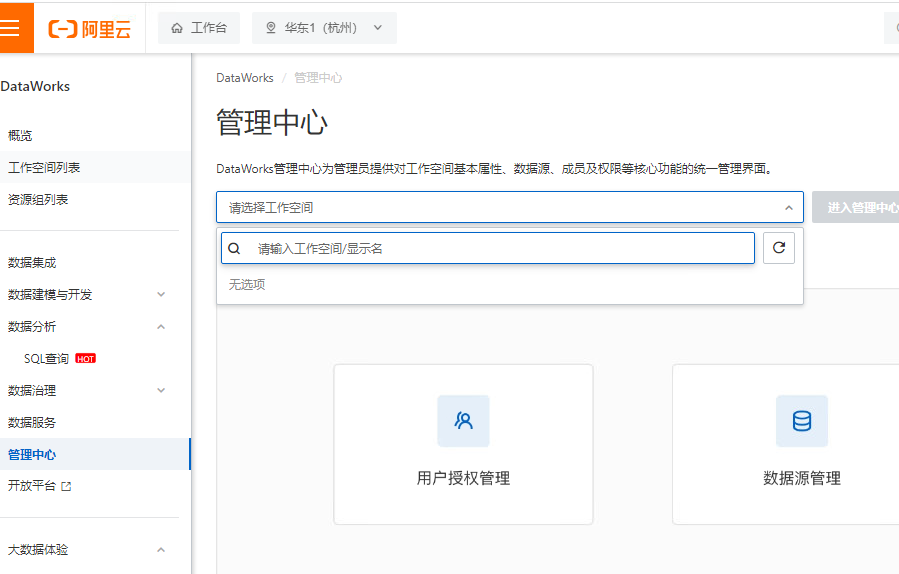Image resolution: width=899 pixels, height=574 pixels.
Task: Click the DataWorks sidebar title
Action: click(x=35, y=87)
